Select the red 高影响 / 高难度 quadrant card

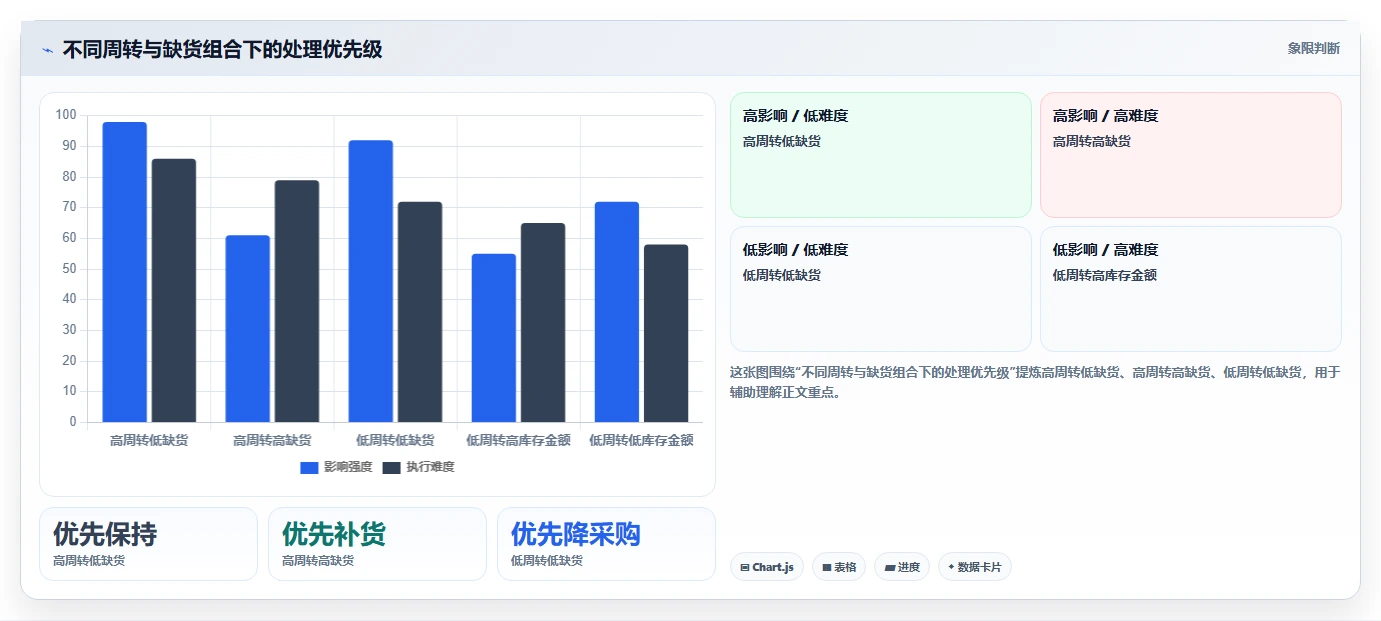[1191, 155]
